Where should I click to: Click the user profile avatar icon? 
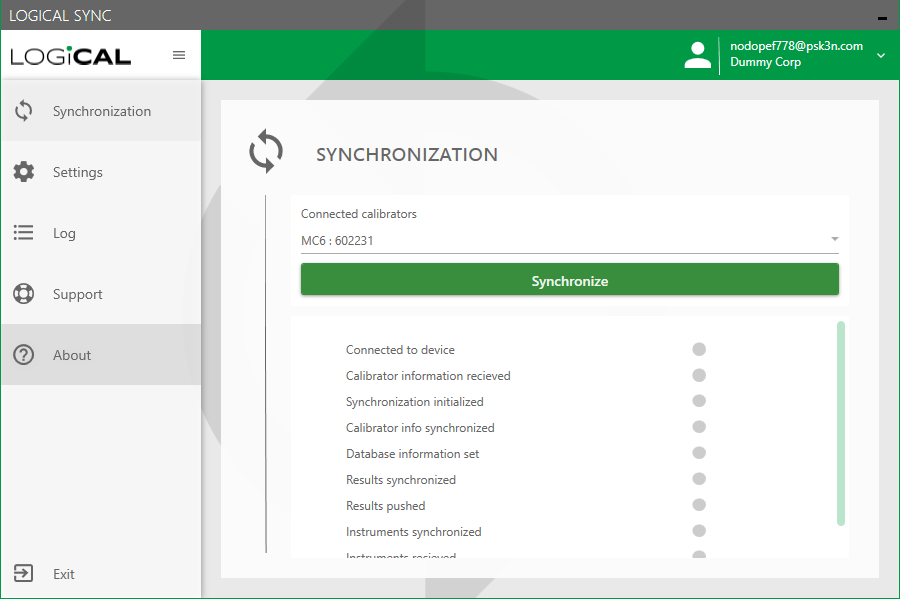(697, 54)
